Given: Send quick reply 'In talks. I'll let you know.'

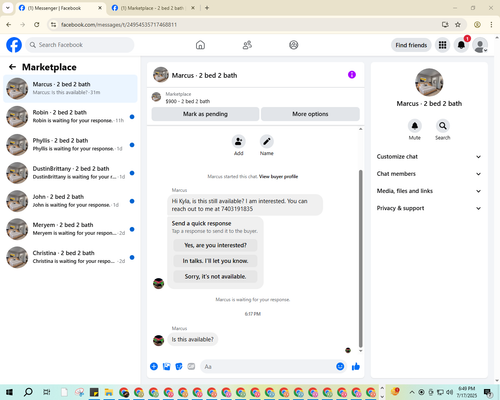Looking at the screenshot, I should [215, 261].
